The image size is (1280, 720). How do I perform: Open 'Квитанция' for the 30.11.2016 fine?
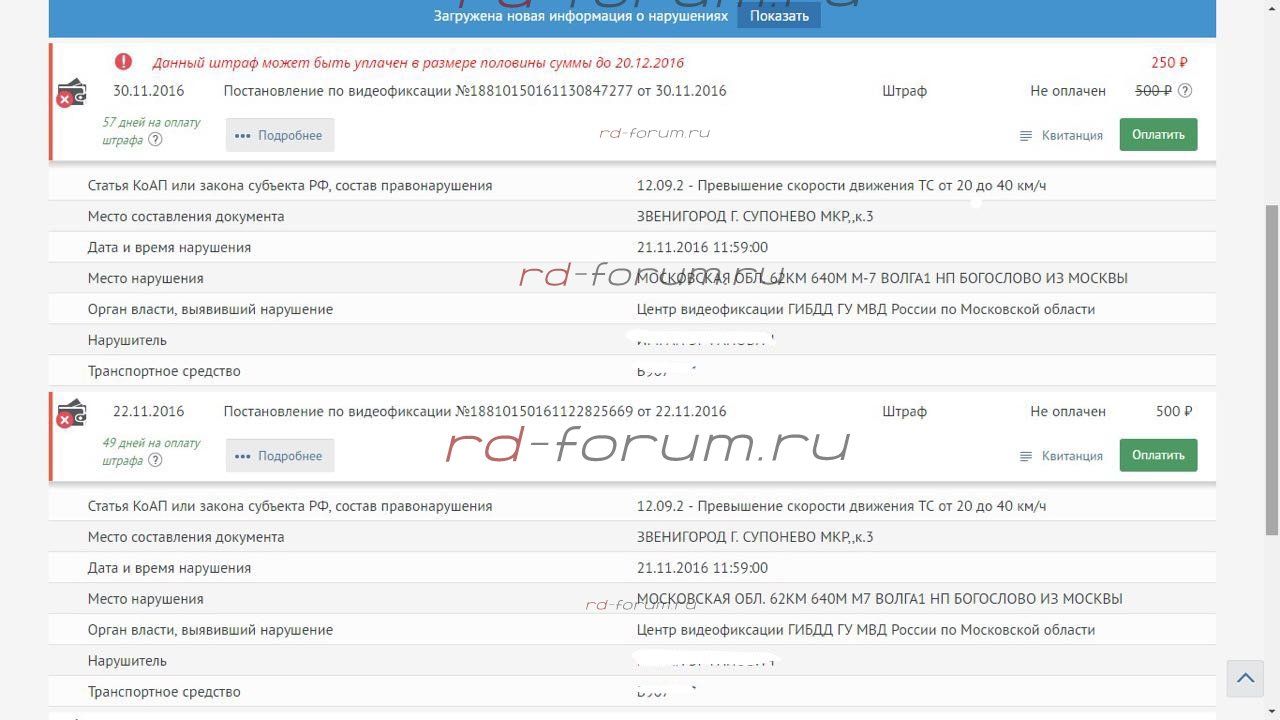1061,136
